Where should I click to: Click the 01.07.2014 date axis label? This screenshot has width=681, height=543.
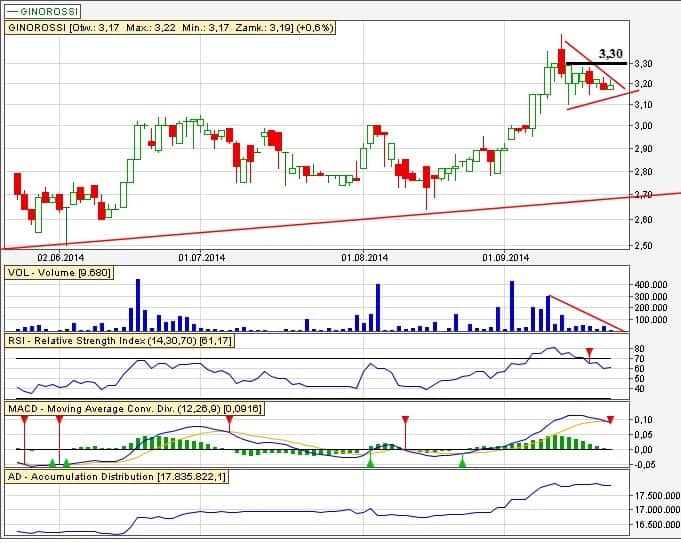[198, 257]
